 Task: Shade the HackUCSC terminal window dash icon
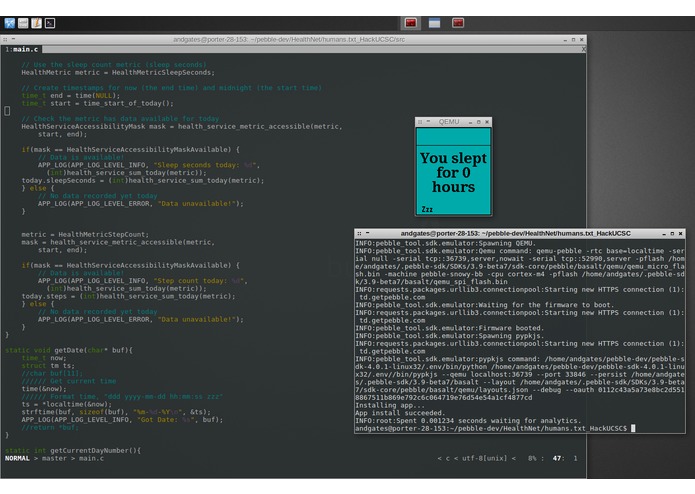367,233
